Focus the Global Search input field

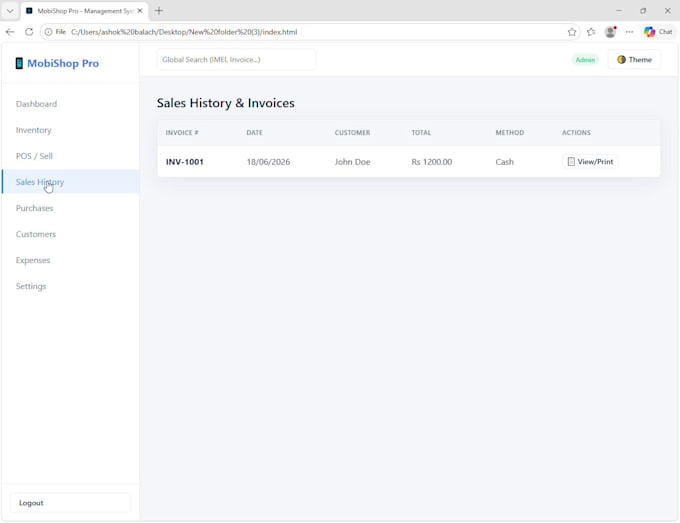236,60
